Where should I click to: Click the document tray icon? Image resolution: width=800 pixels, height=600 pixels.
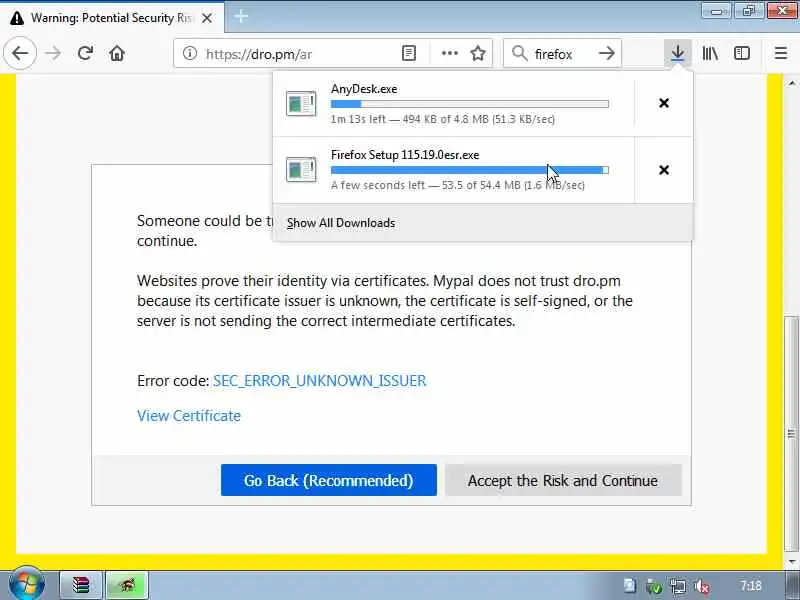coord(630,586)
